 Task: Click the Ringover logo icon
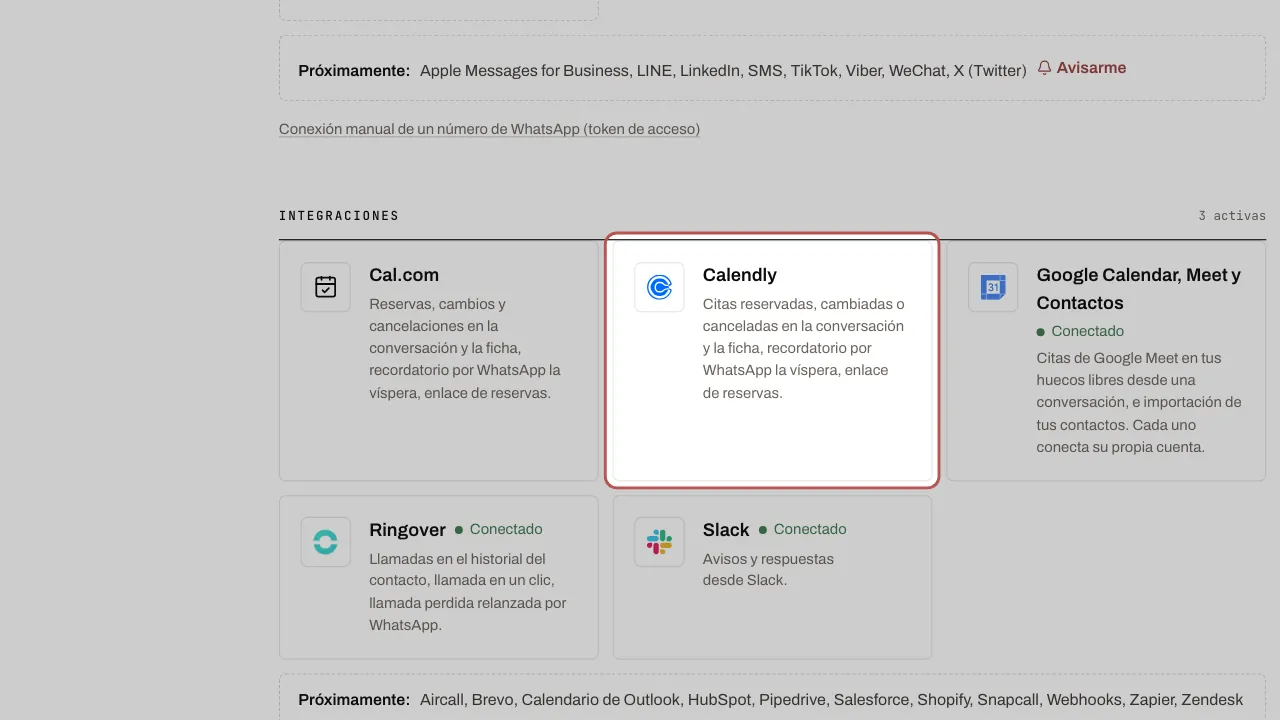coord(325,542)
